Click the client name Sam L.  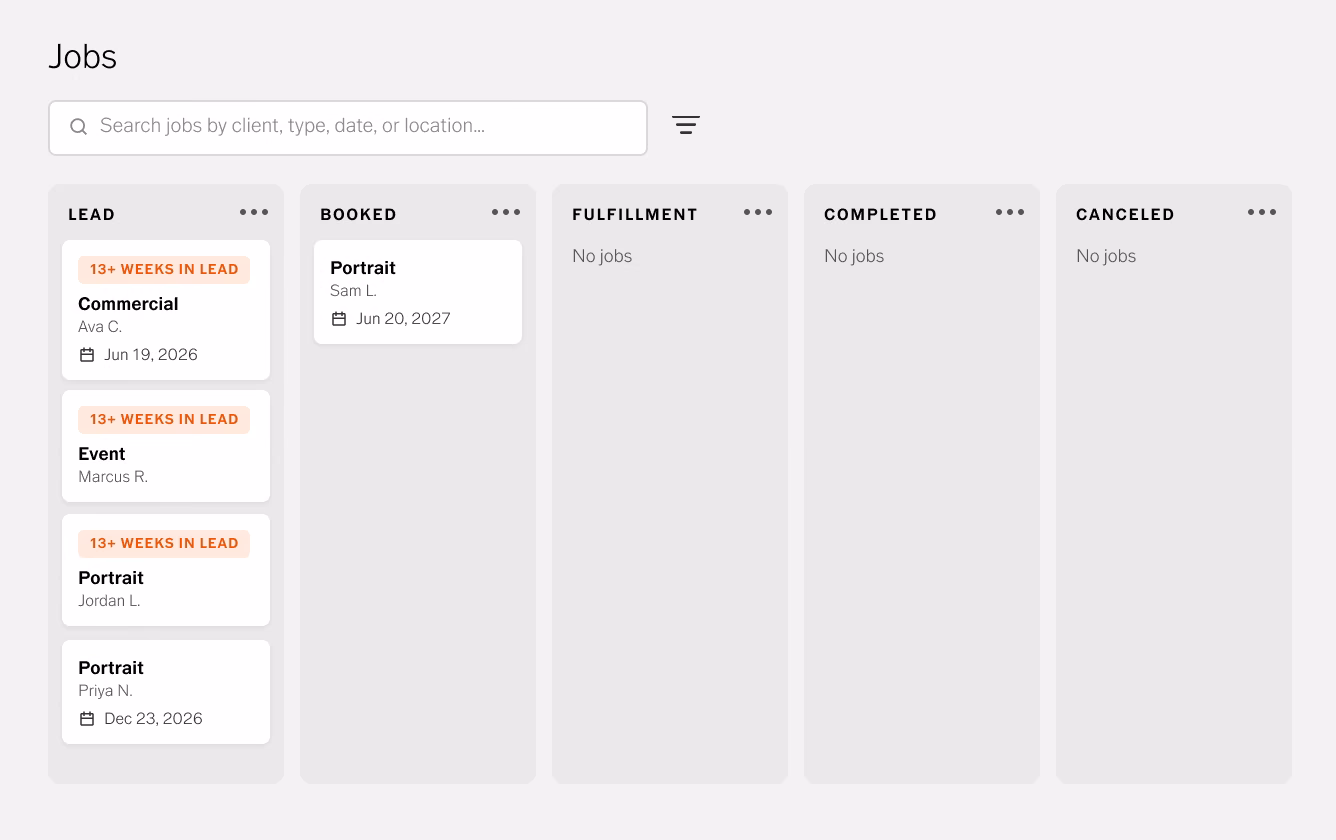[353, 291]
